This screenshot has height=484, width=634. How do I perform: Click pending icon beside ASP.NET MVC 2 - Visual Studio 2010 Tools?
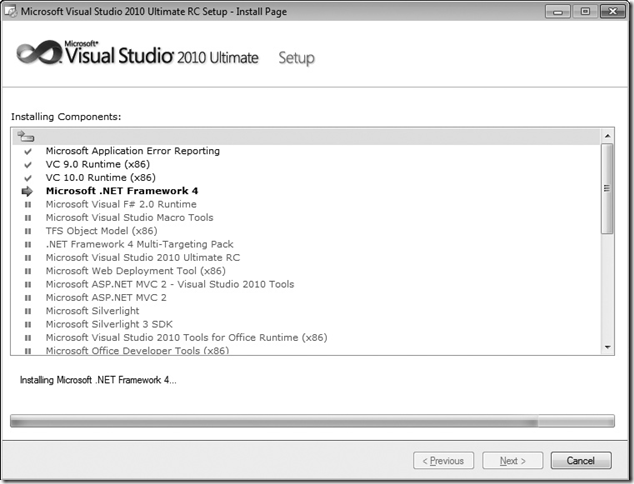pyautogui.click(x=28, y=285)
